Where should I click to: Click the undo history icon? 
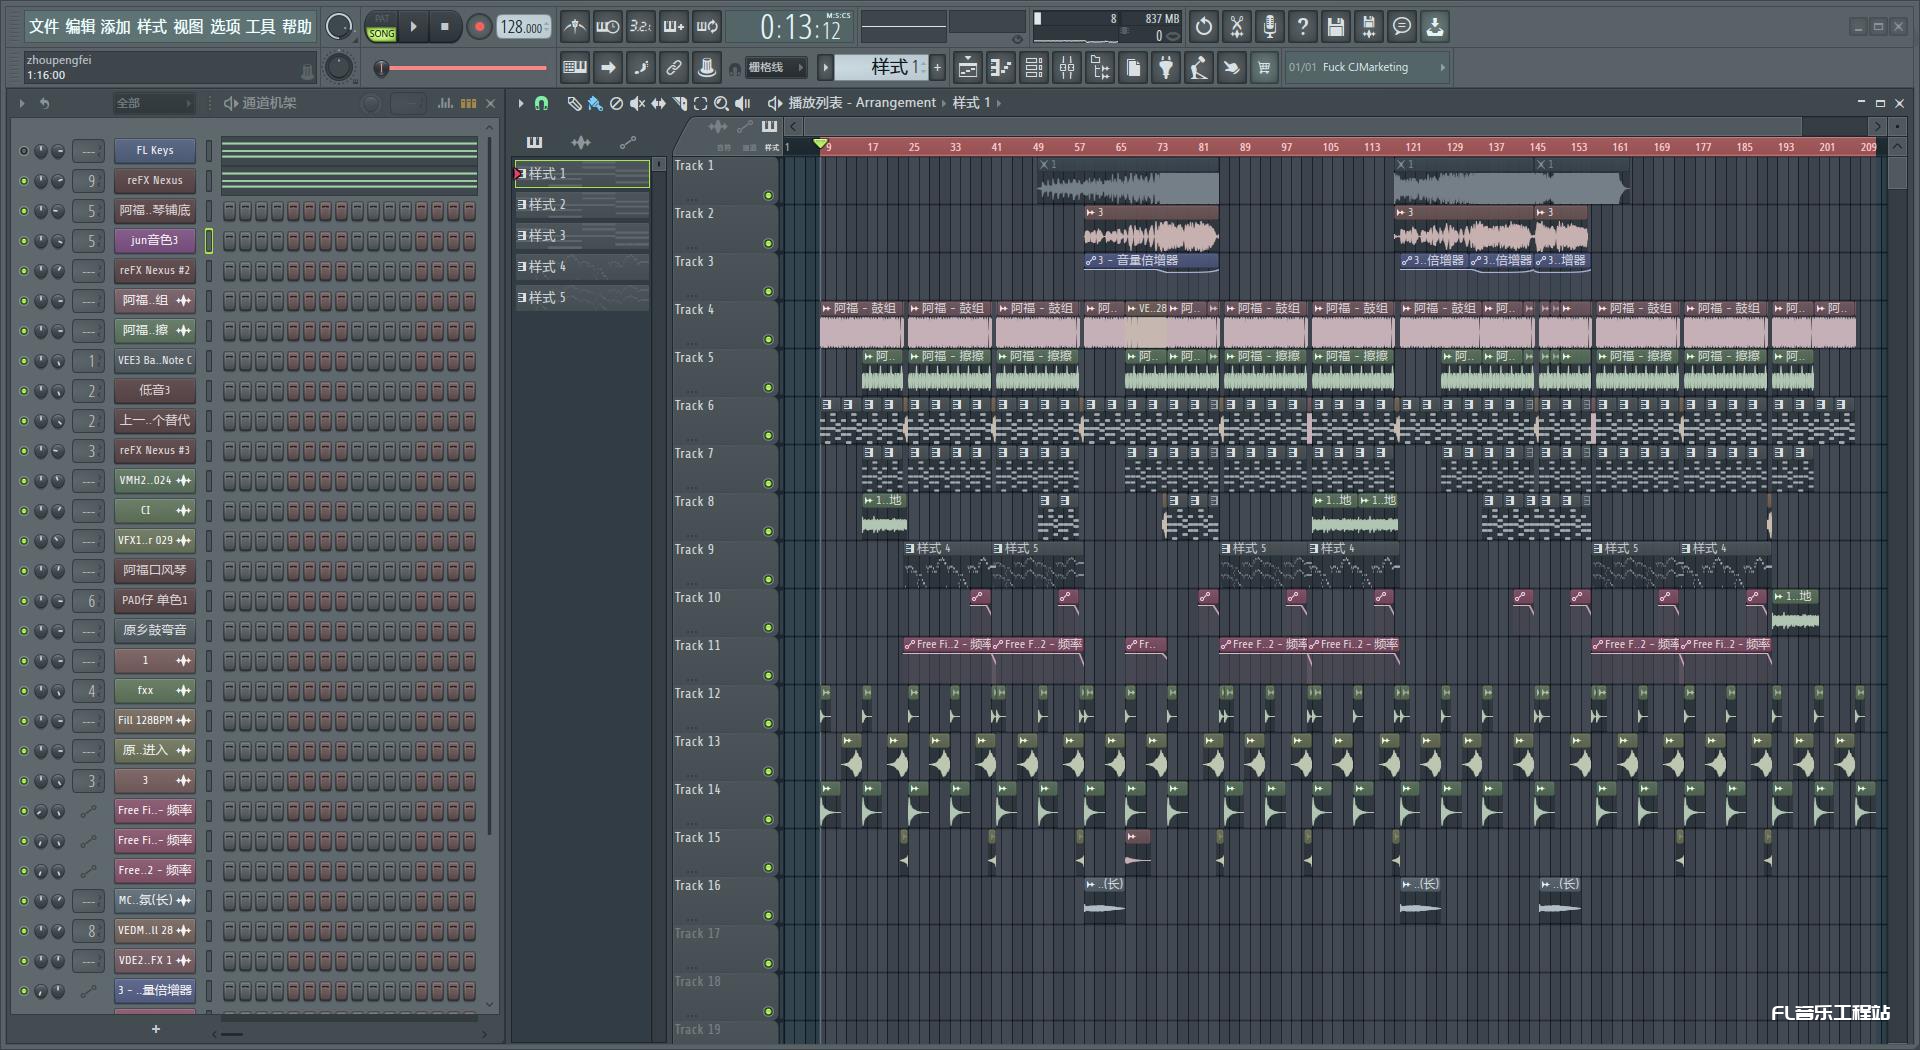(1204, 27)
